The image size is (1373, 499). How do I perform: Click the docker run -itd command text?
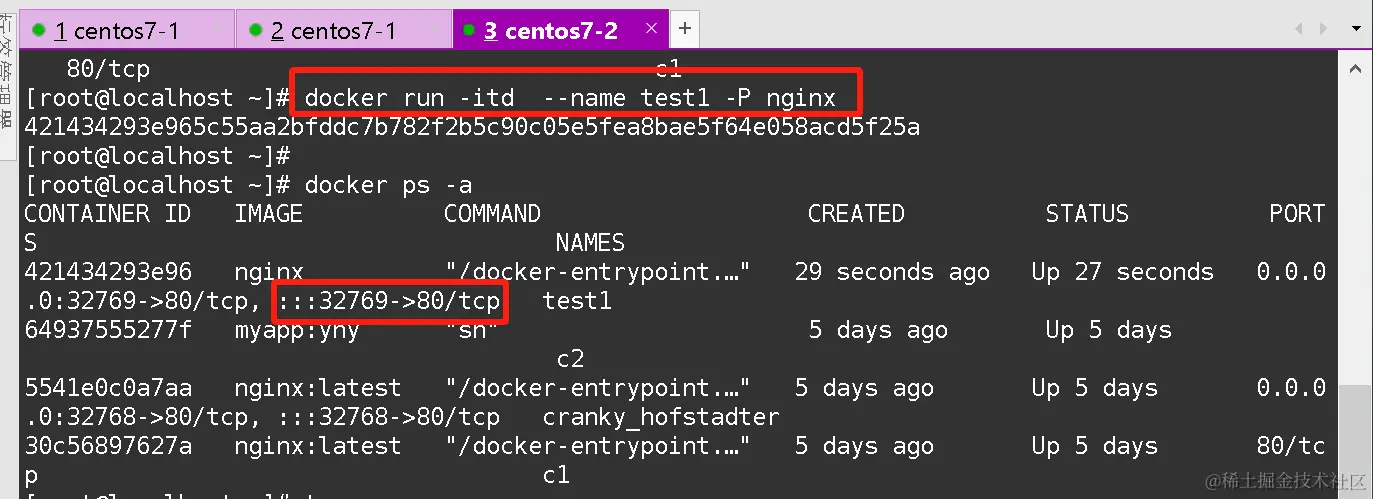(x=570, y=98)
